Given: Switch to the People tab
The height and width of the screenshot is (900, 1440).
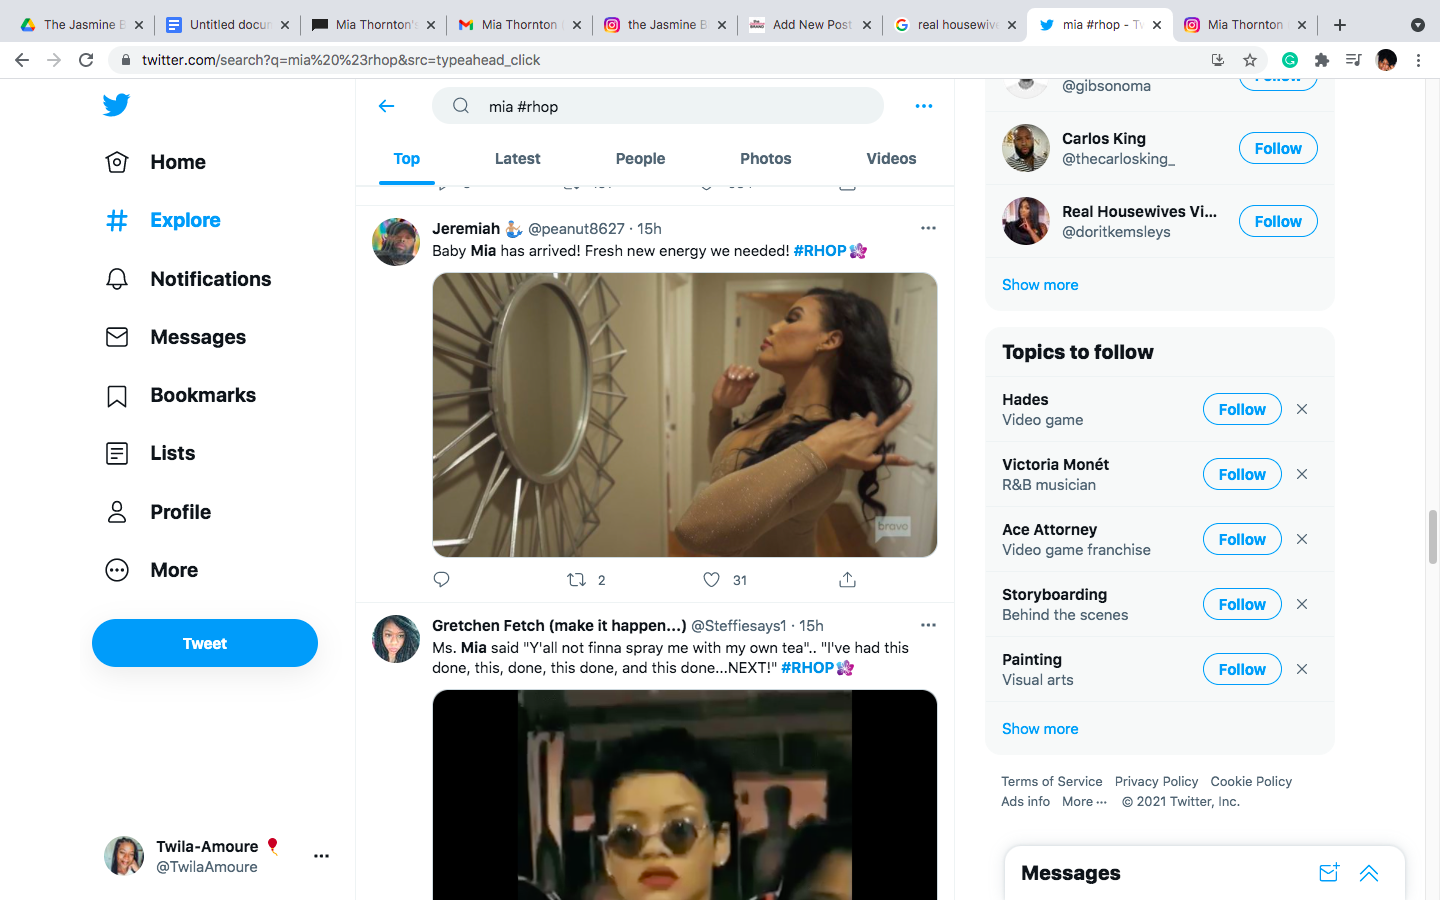Looking at the screenshot, I should (x=640, y=159).
